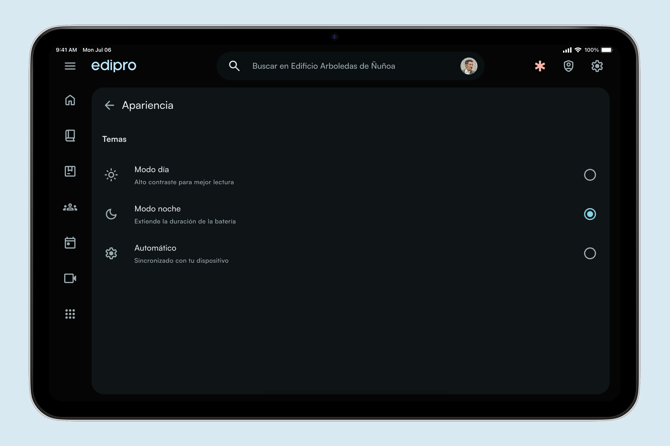Viewport: 670px width, 446px height.
Task: Select the Modo noche radio button
Action: tap(590, 214)
